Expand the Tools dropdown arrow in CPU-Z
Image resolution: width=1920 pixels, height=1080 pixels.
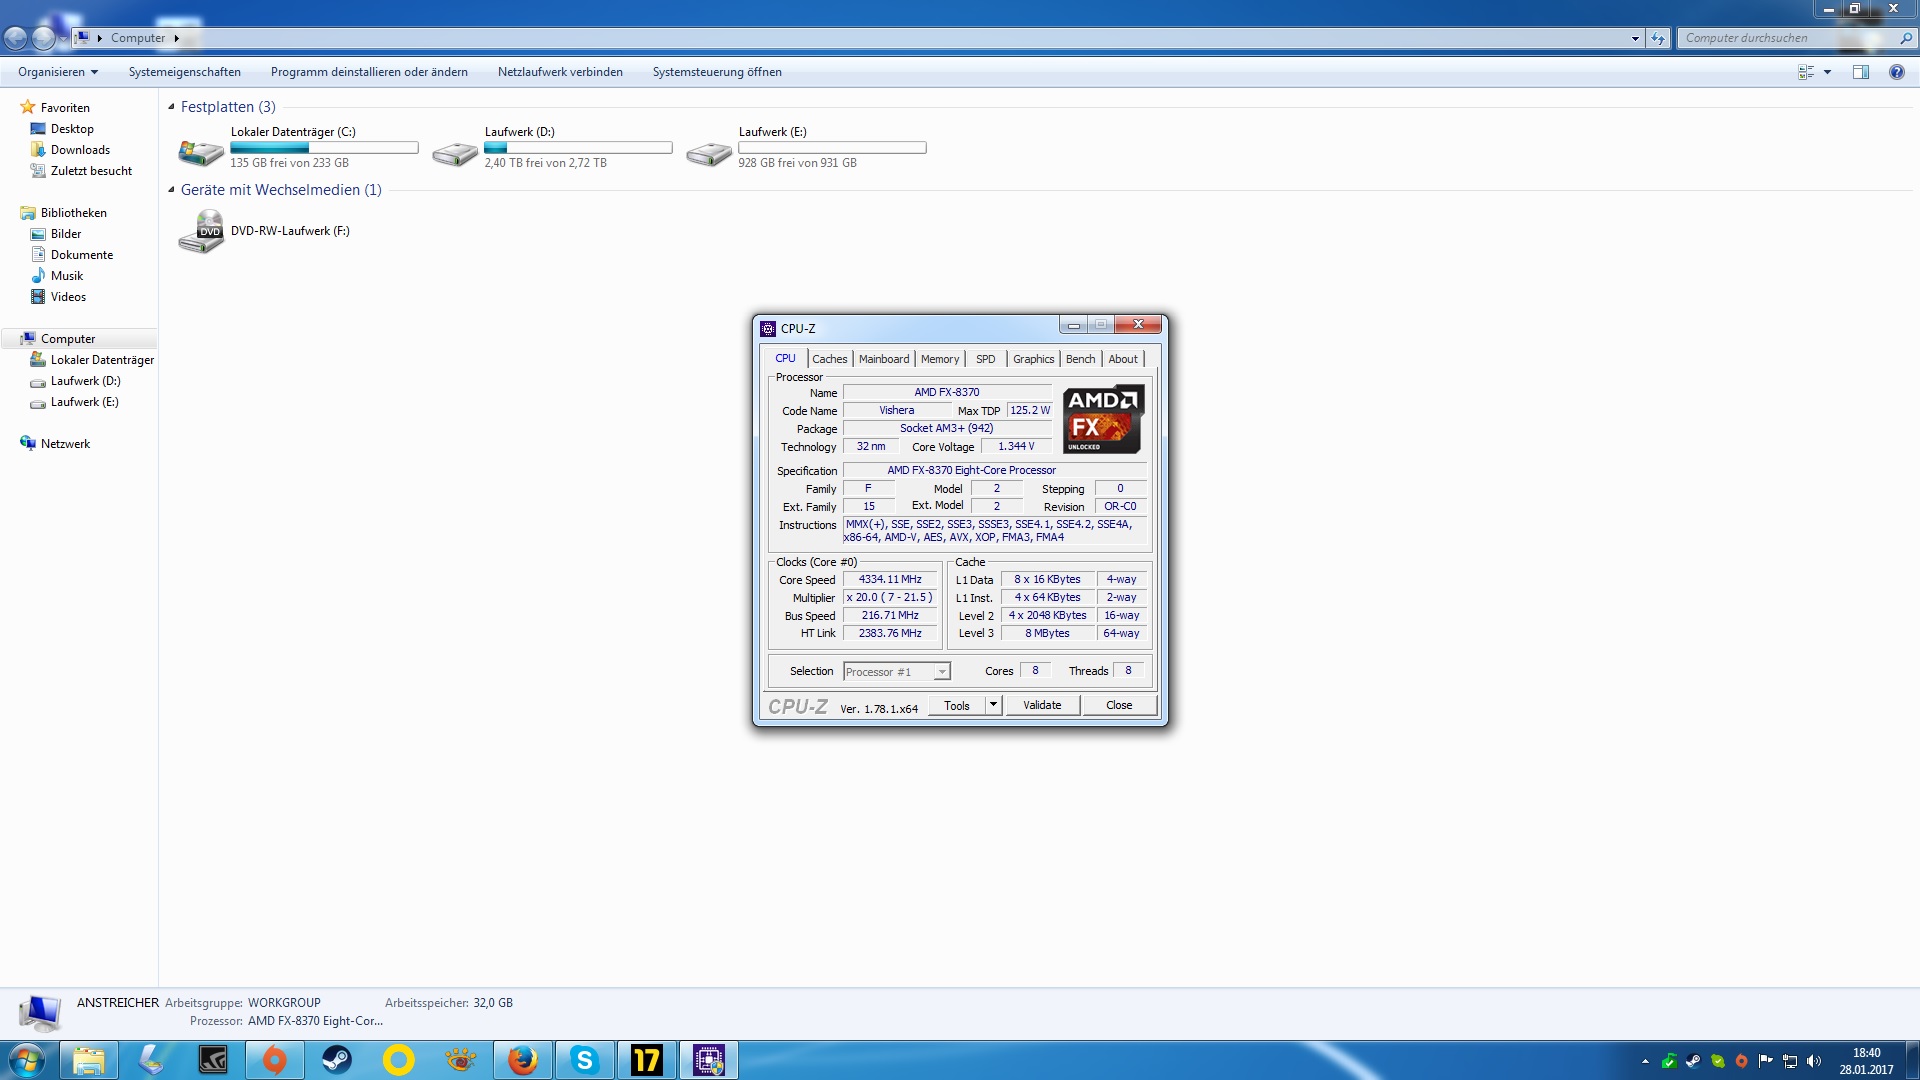click(x=993, y=705)
